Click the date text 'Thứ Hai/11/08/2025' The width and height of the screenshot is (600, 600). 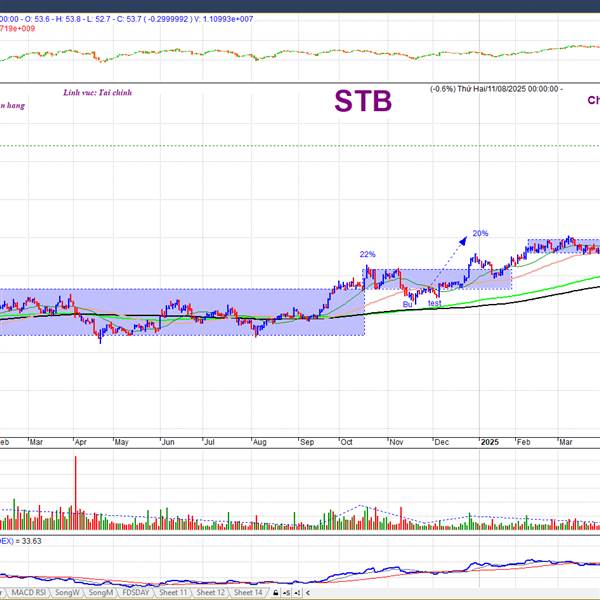click(x=492, y=89)
